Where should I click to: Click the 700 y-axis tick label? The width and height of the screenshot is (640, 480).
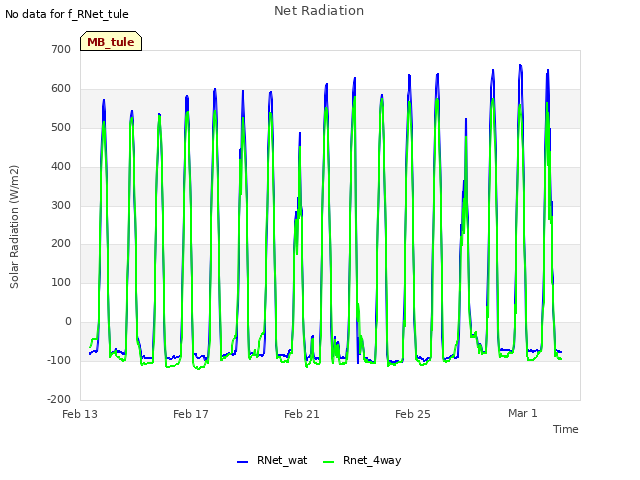pyautogui.click(x=61, y=49)
